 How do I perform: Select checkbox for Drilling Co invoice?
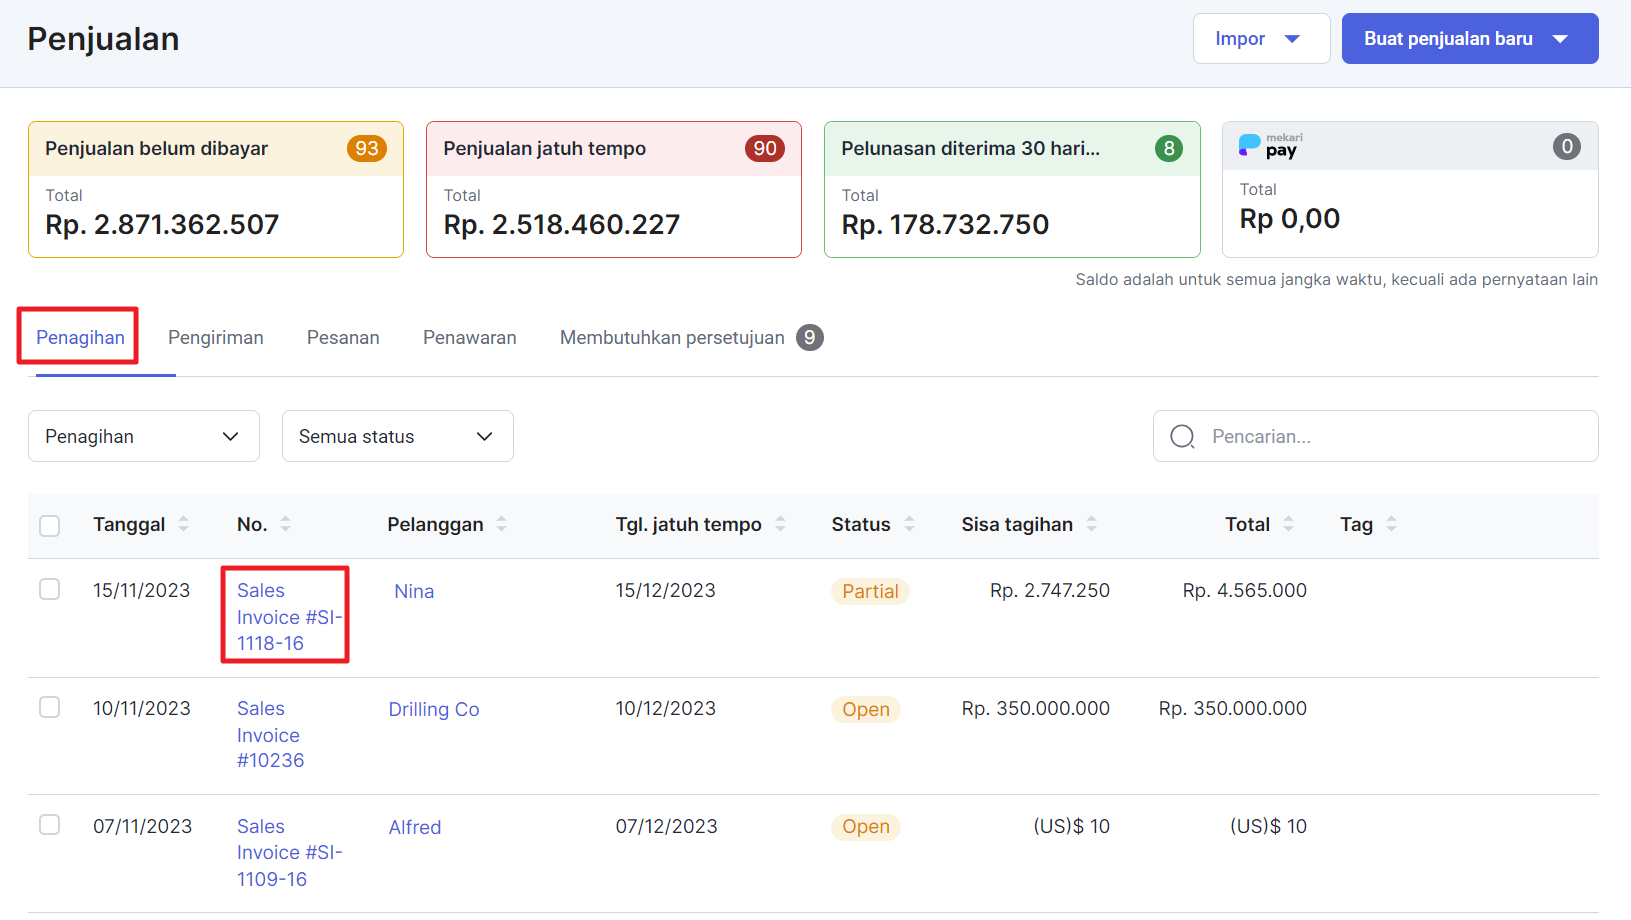[x=50, y=708]
